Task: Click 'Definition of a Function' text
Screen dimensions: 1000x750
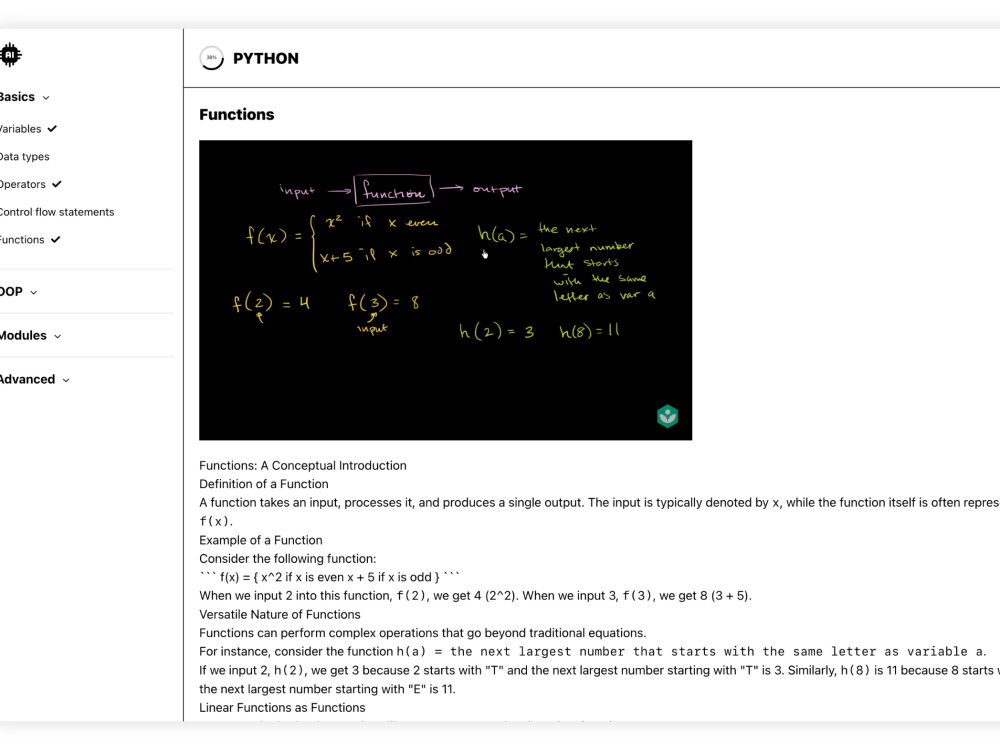Action: [x=263, y=484]
